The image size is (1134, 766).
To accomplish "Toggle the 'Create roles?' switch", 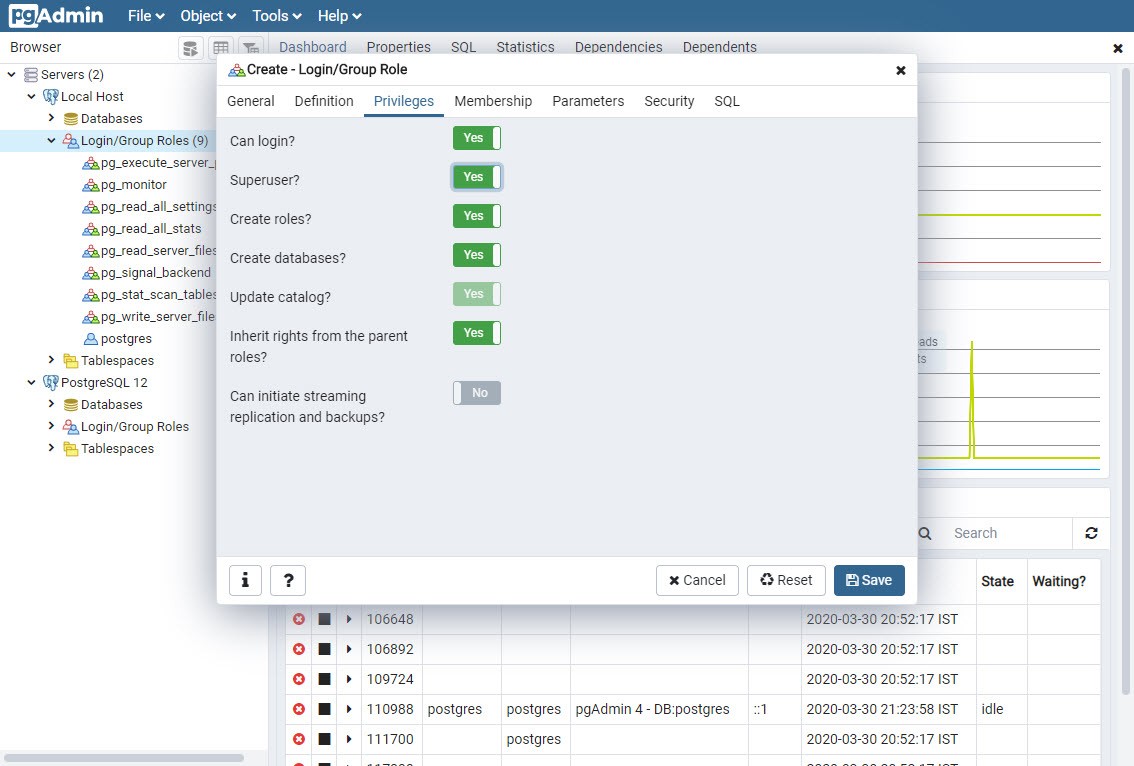I will tap(477, 216).
